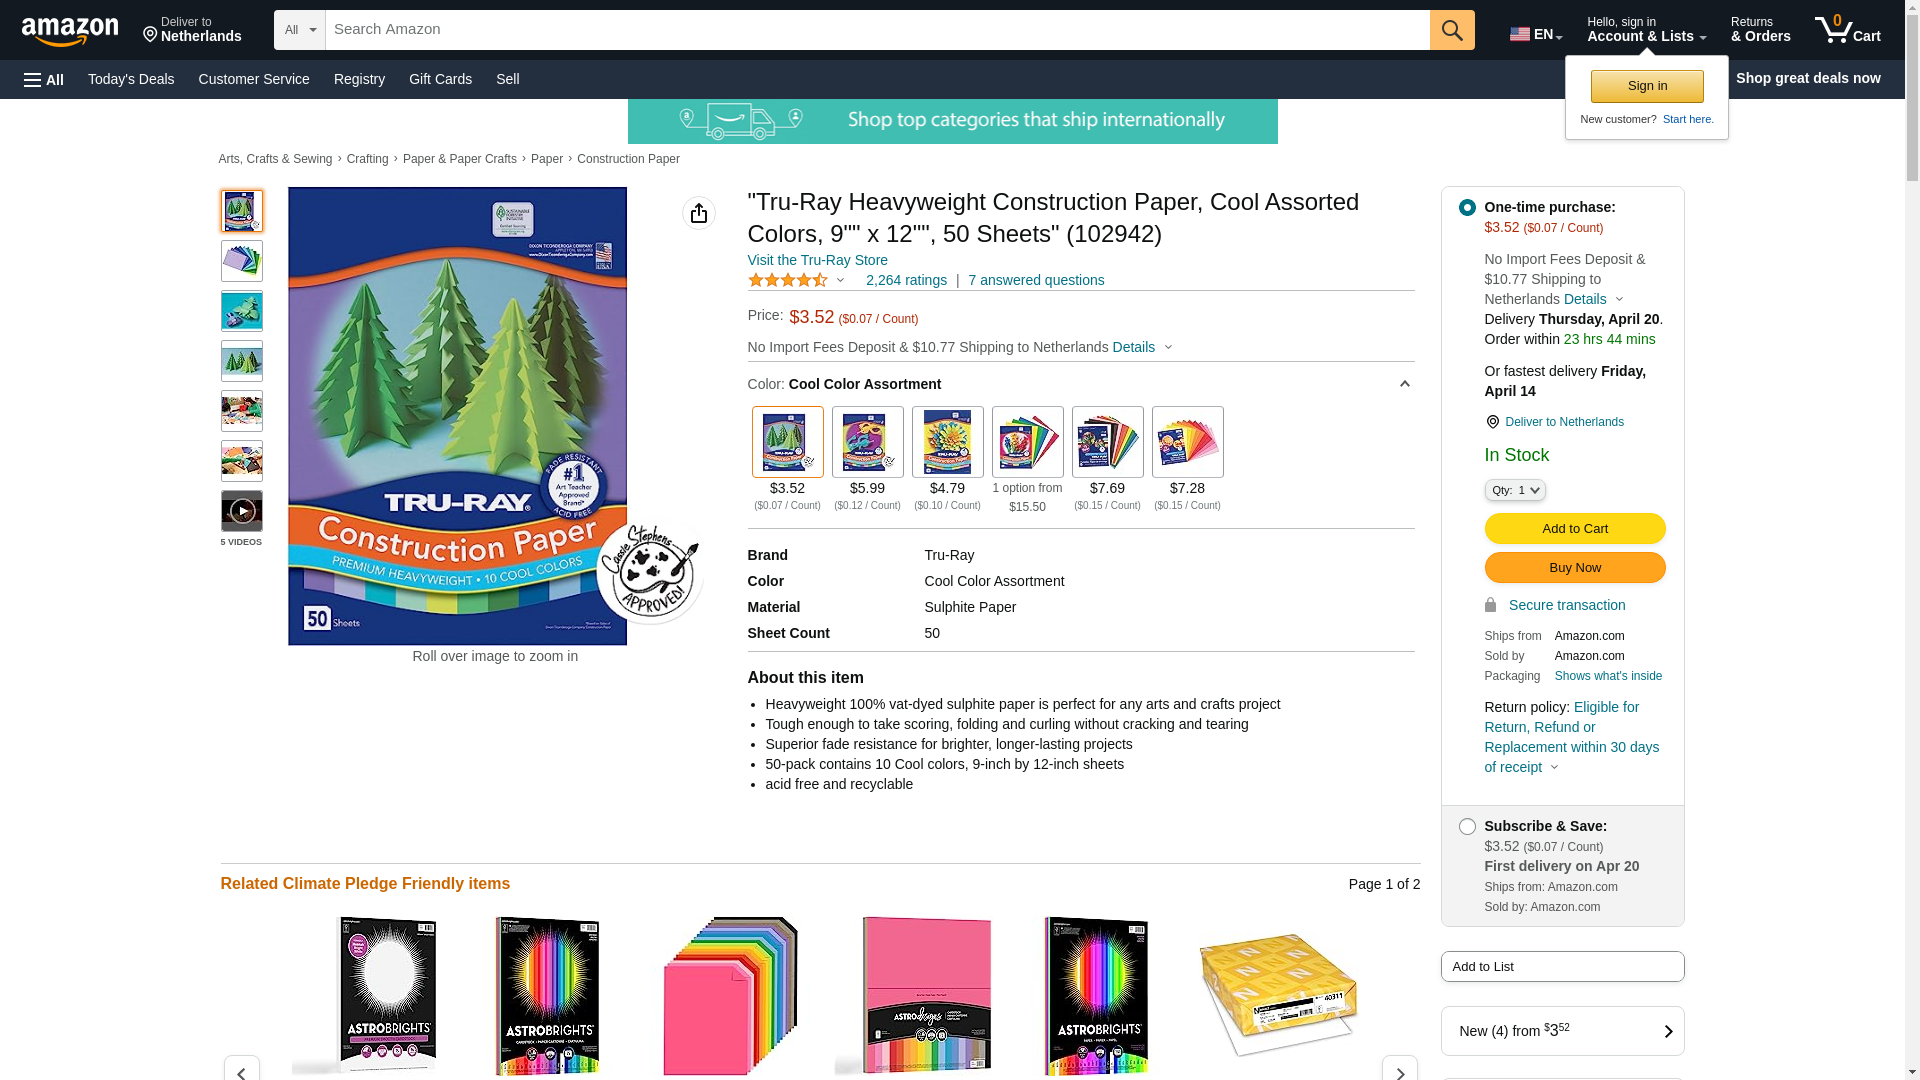Image resolution: width=1920 pixels, height=1080 pixels.
Task: Focus the Search Amazon input field
Action: [877, 30]
